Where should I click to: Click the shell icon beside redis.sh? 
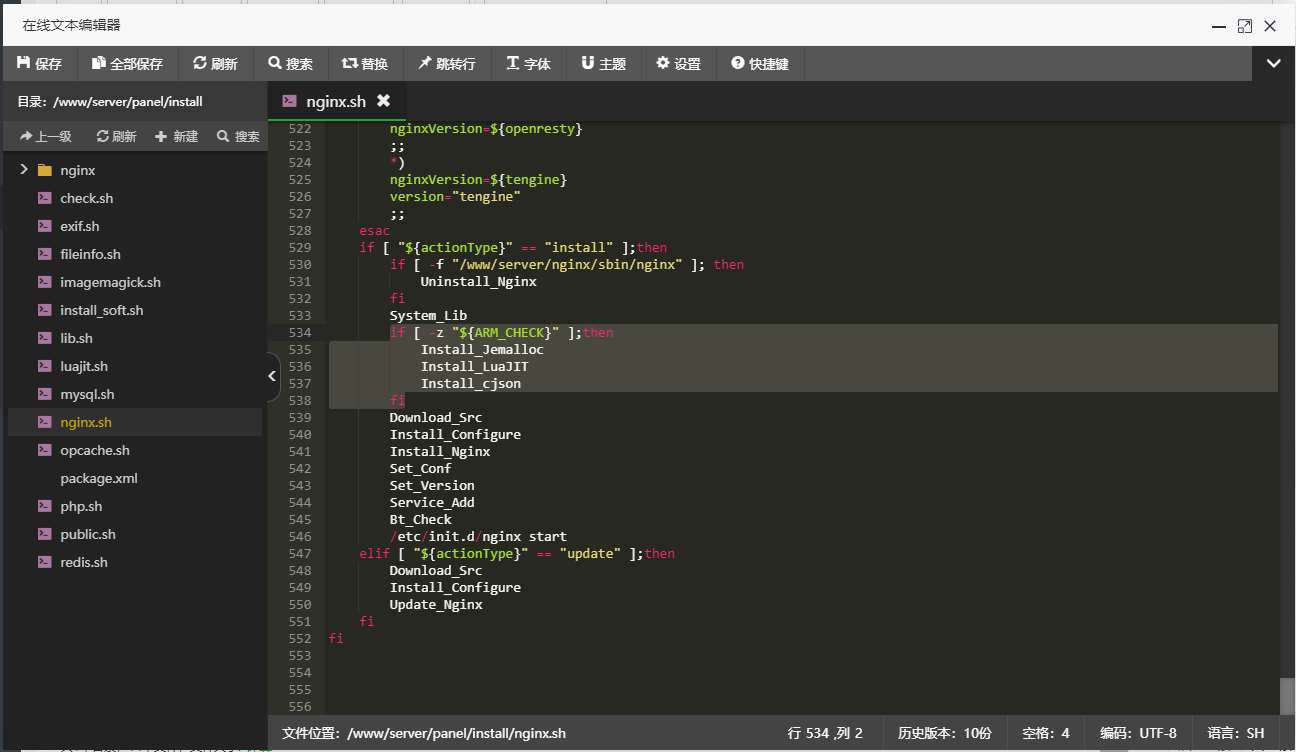44,562
